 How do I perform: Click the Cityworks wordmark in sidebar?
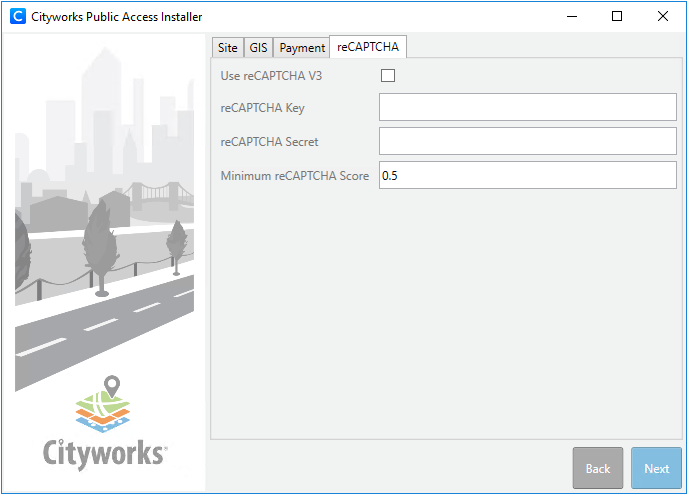point(105,453)
